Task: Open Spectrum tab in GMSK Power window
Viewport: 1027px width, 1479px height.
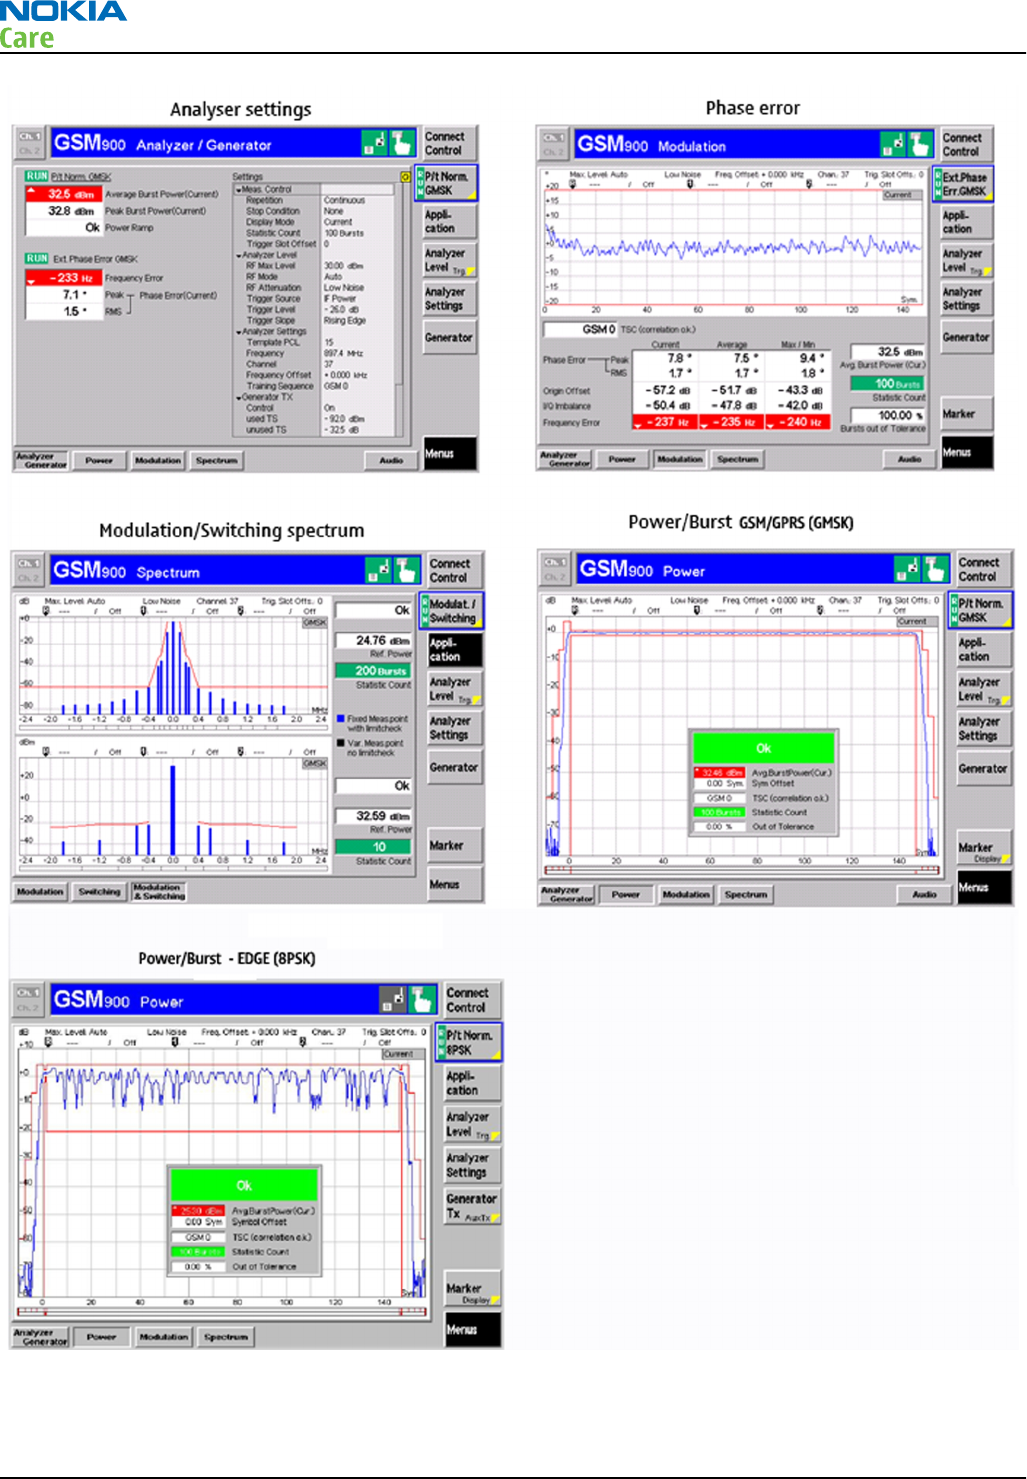Action: coord(746,895)
